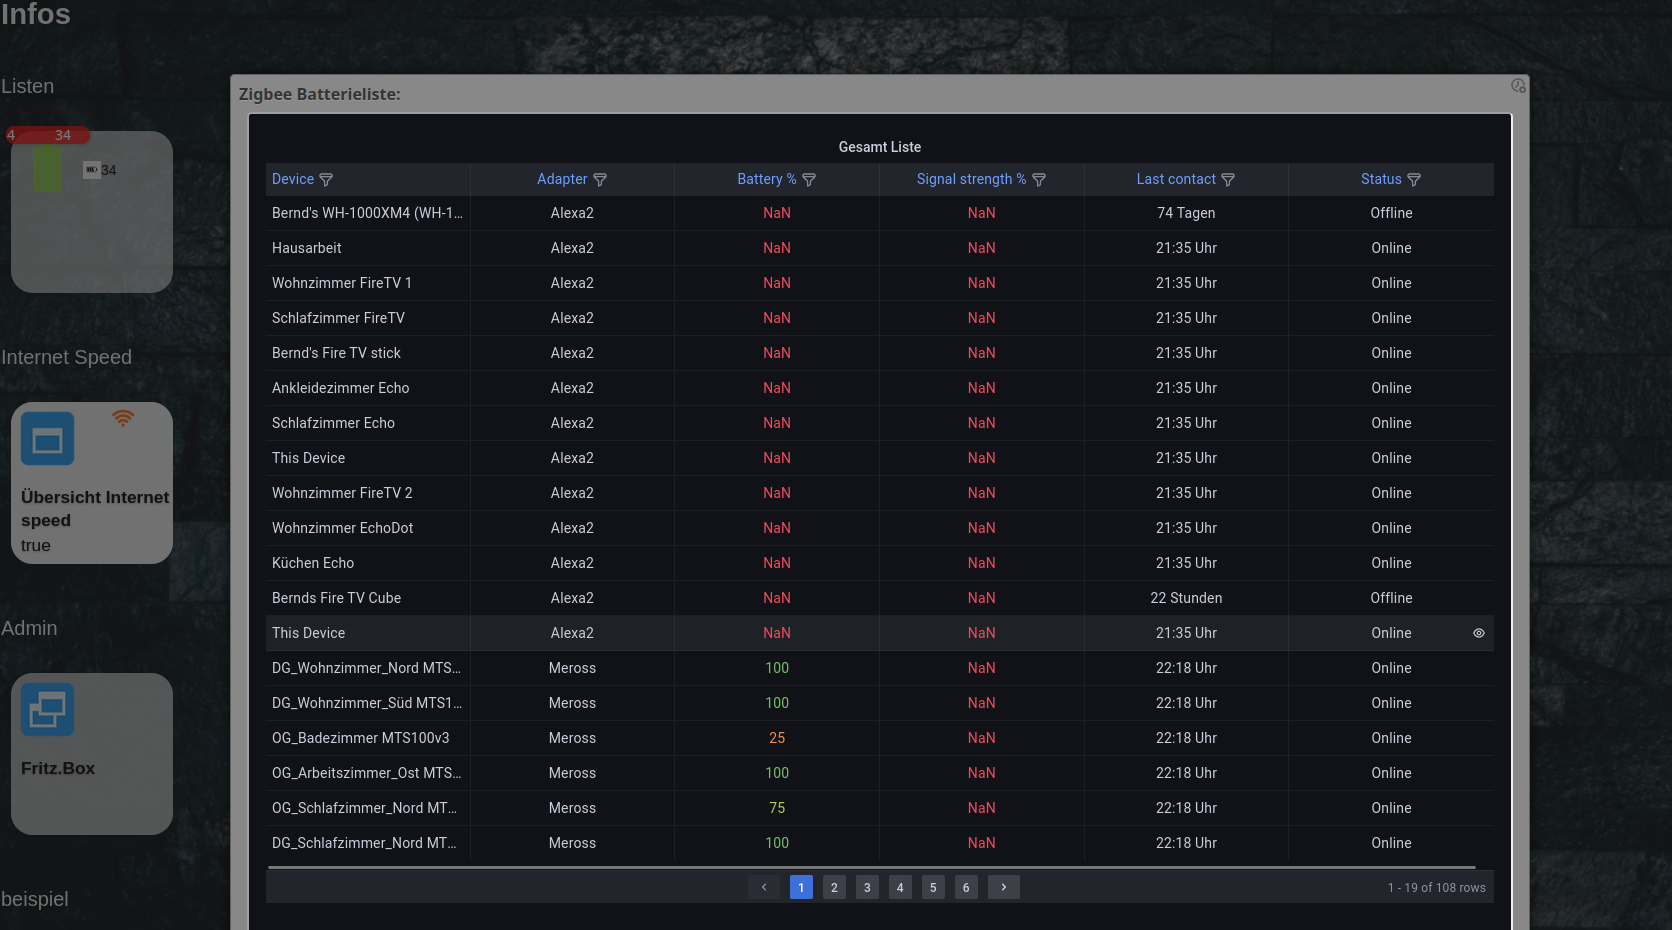This screenshot has height=930, width=1672.
Task: Click the horizontal scrollbar under the table
Action: click(x=871, y=867)
